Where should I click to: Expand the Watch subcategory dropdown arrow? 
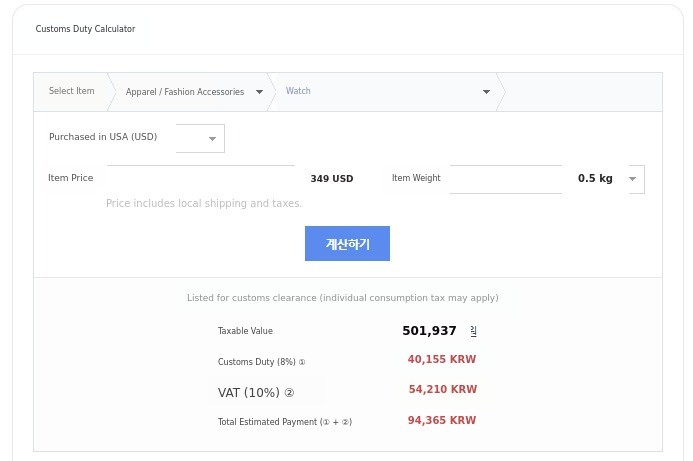[x=486, y=92]
